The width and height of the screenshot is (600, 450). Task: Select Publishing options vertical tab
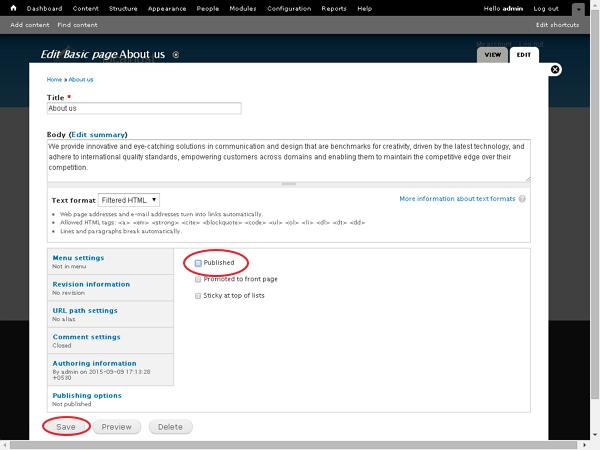[x=110, y=399]
